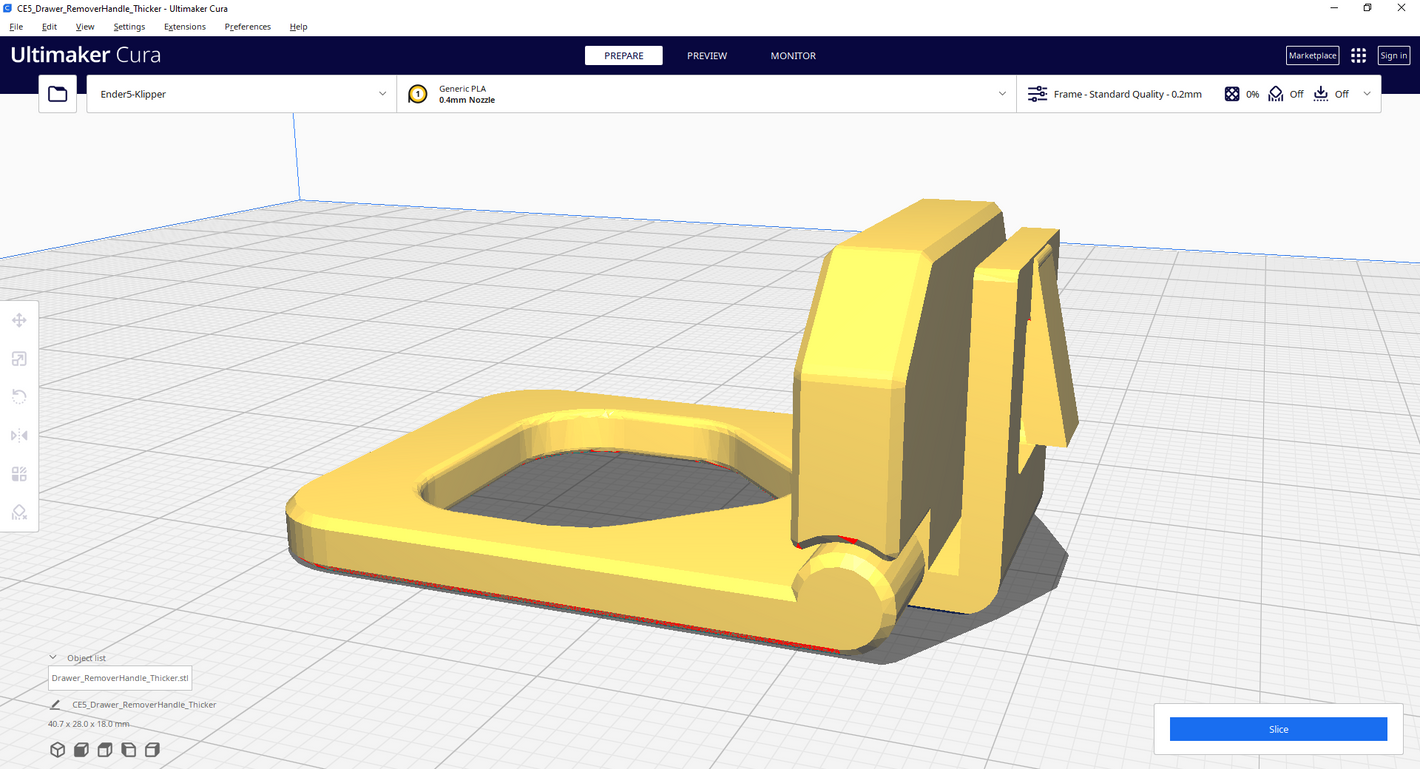This screenshot has width=1420, height=769.
Task: Click the infill 0% icon
Action: point(1232,94)
